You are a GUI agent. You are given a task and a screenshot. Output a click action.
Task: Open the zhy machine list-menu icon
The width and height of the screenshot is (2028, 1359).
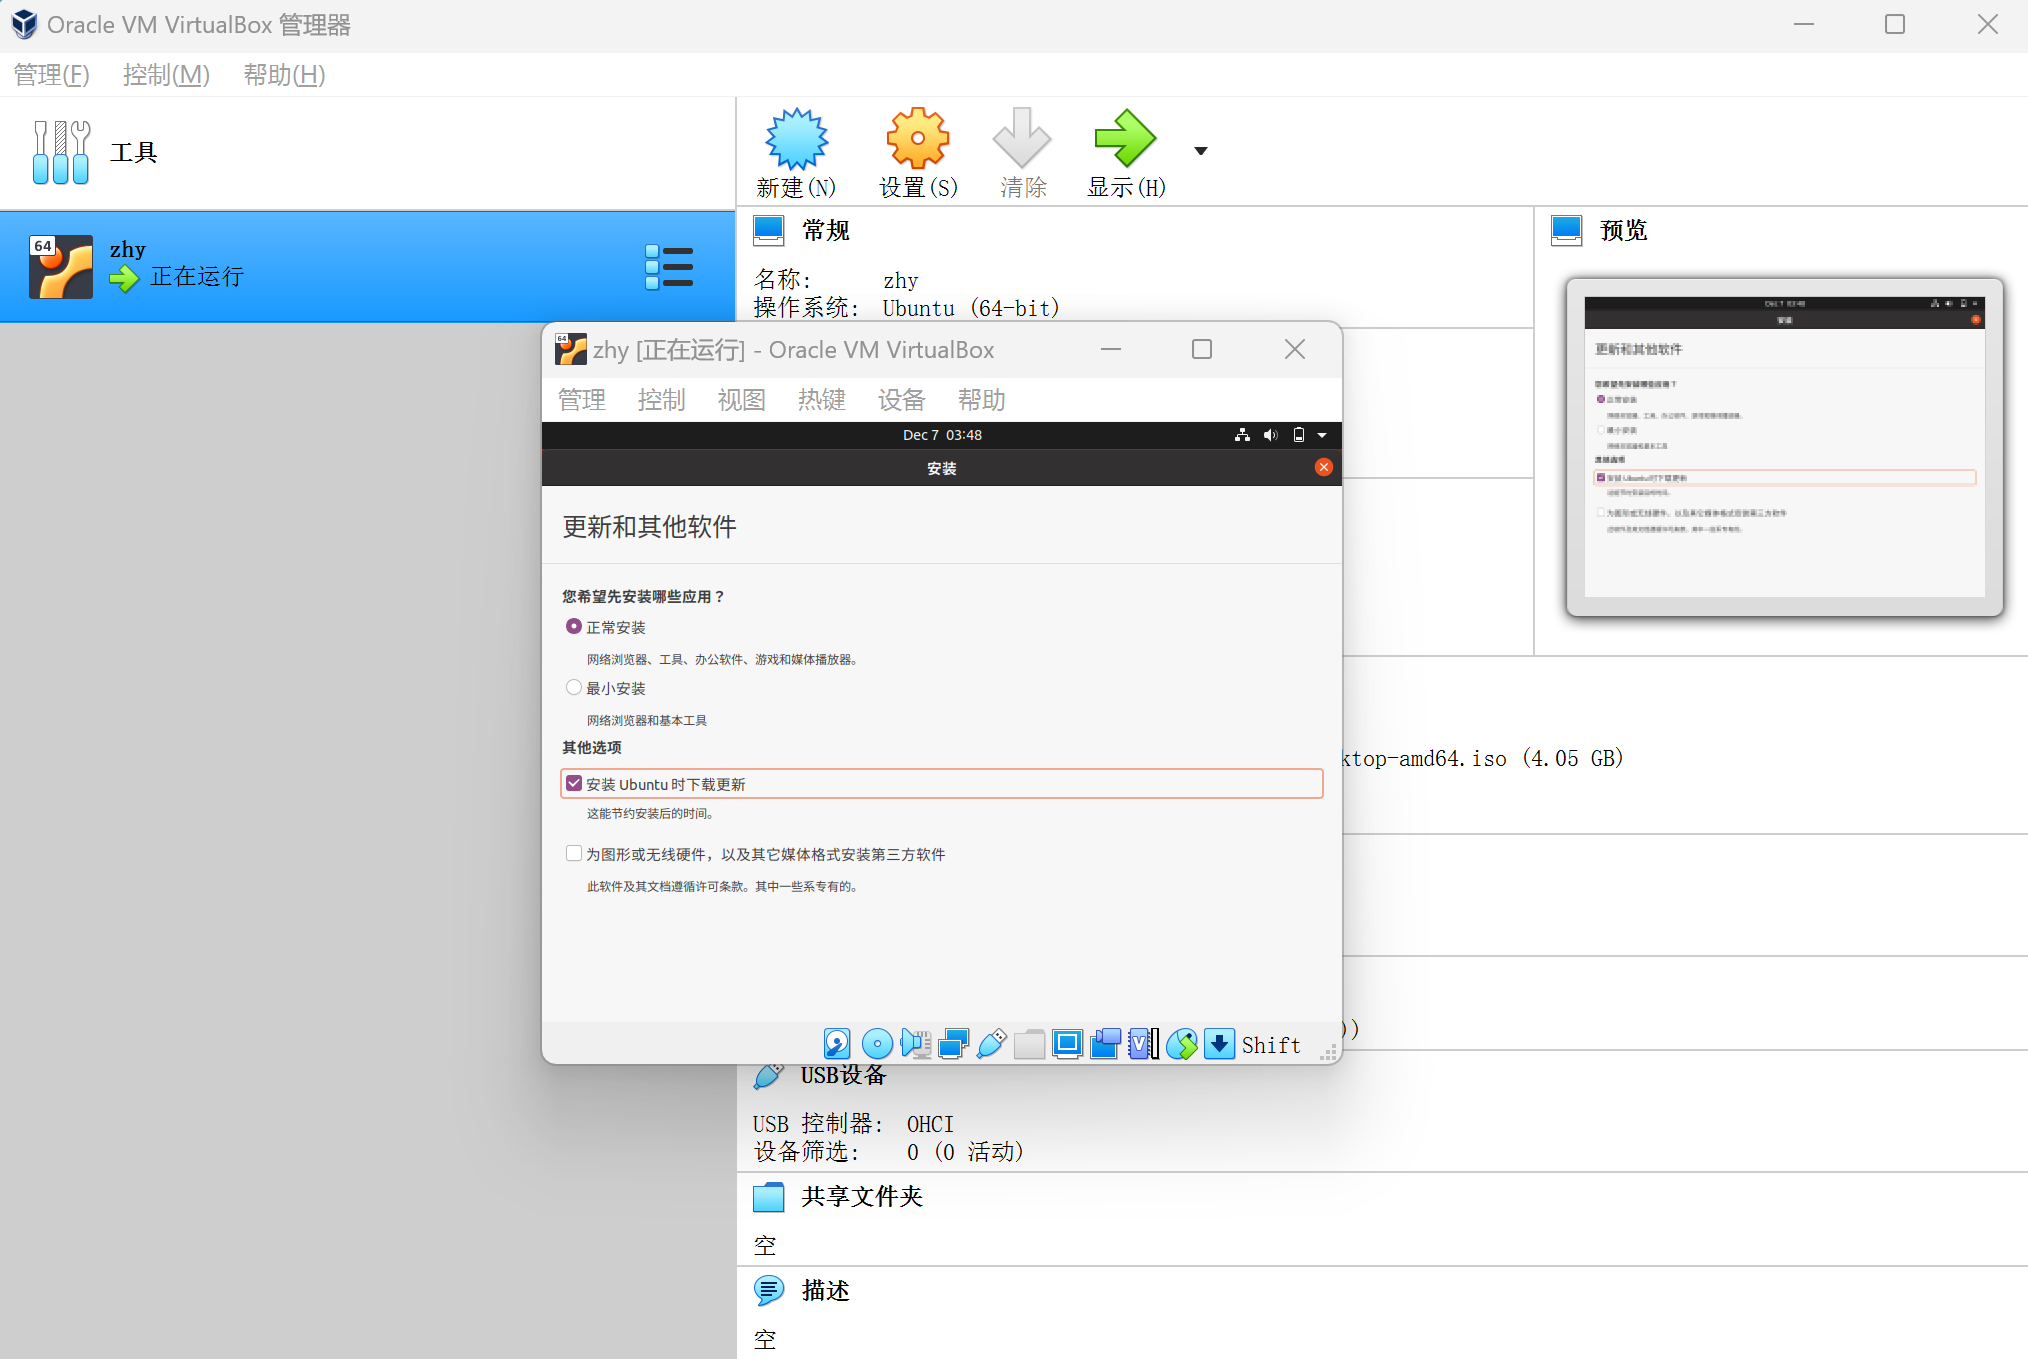click(x=669, y=267)
